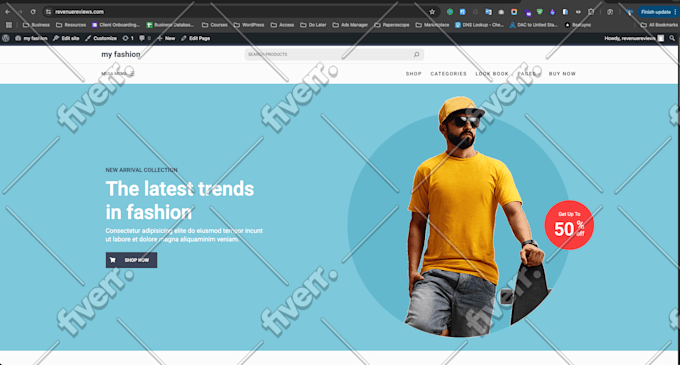Open the New menu in admin bar

pos(166,38)
